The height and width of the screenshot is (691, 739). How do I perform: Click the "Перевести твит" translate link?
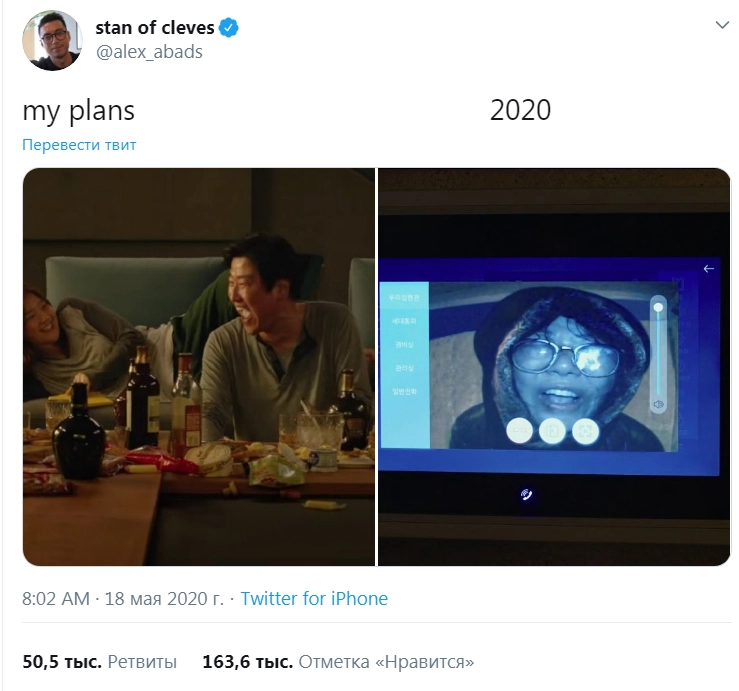pyautogui.click(x=79, y=145)
